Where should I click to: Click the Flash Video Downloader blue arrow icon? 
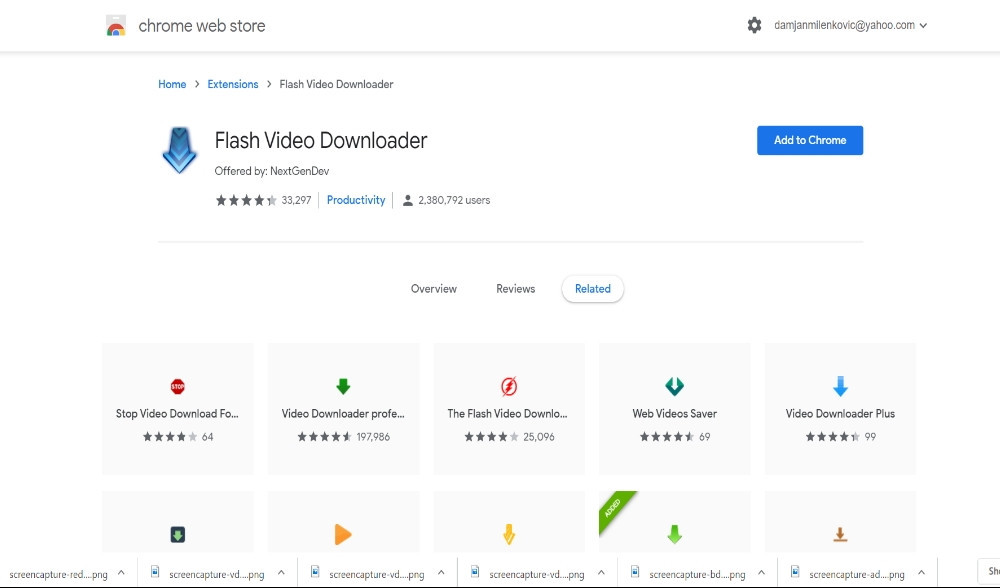[179, 151]
